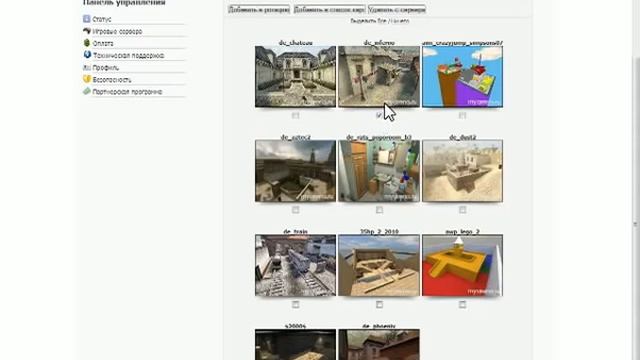
Task: Uncheck the de_inferno map checkbox
Action: 379,116
